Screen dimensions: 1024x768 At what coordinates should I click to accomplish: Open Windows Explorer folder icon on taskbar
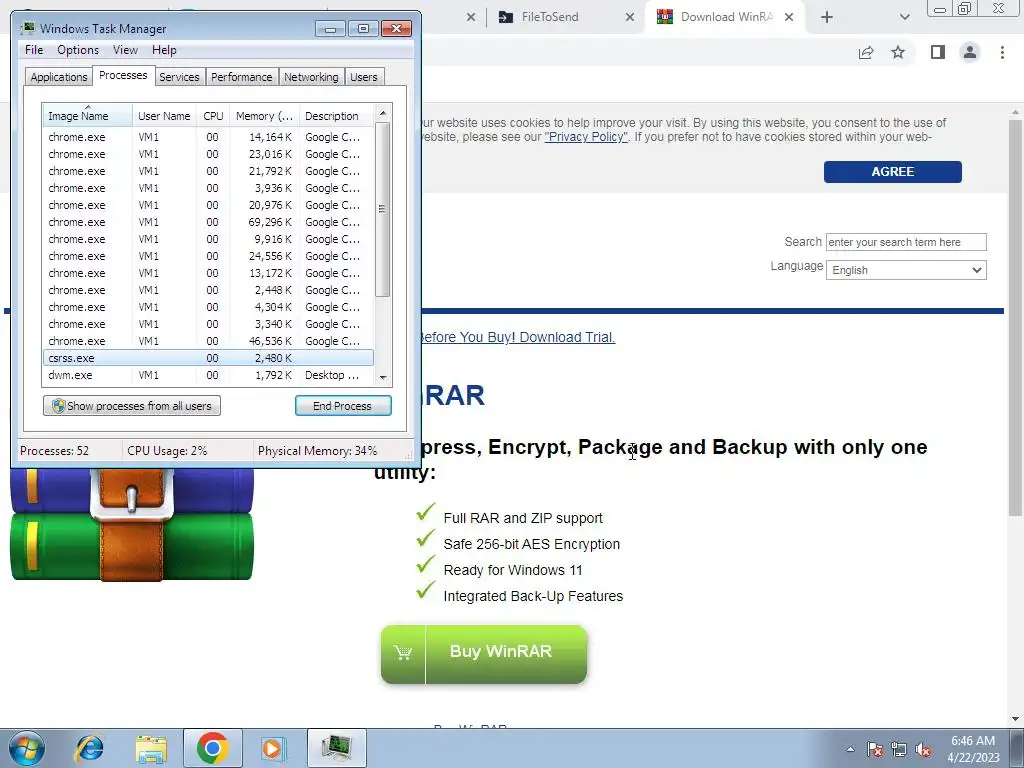coord(151,748)
